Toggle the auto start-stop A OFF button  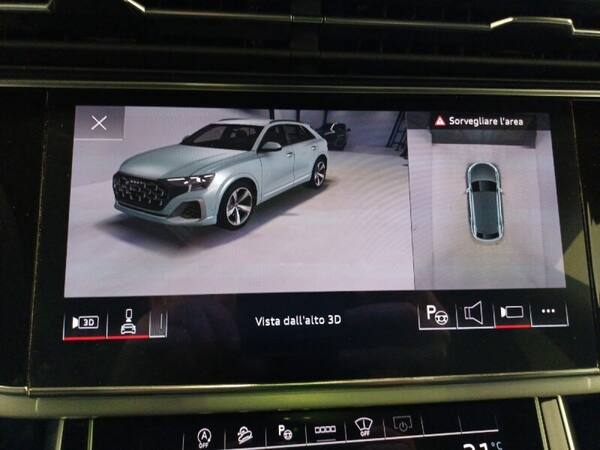[204, 435]
